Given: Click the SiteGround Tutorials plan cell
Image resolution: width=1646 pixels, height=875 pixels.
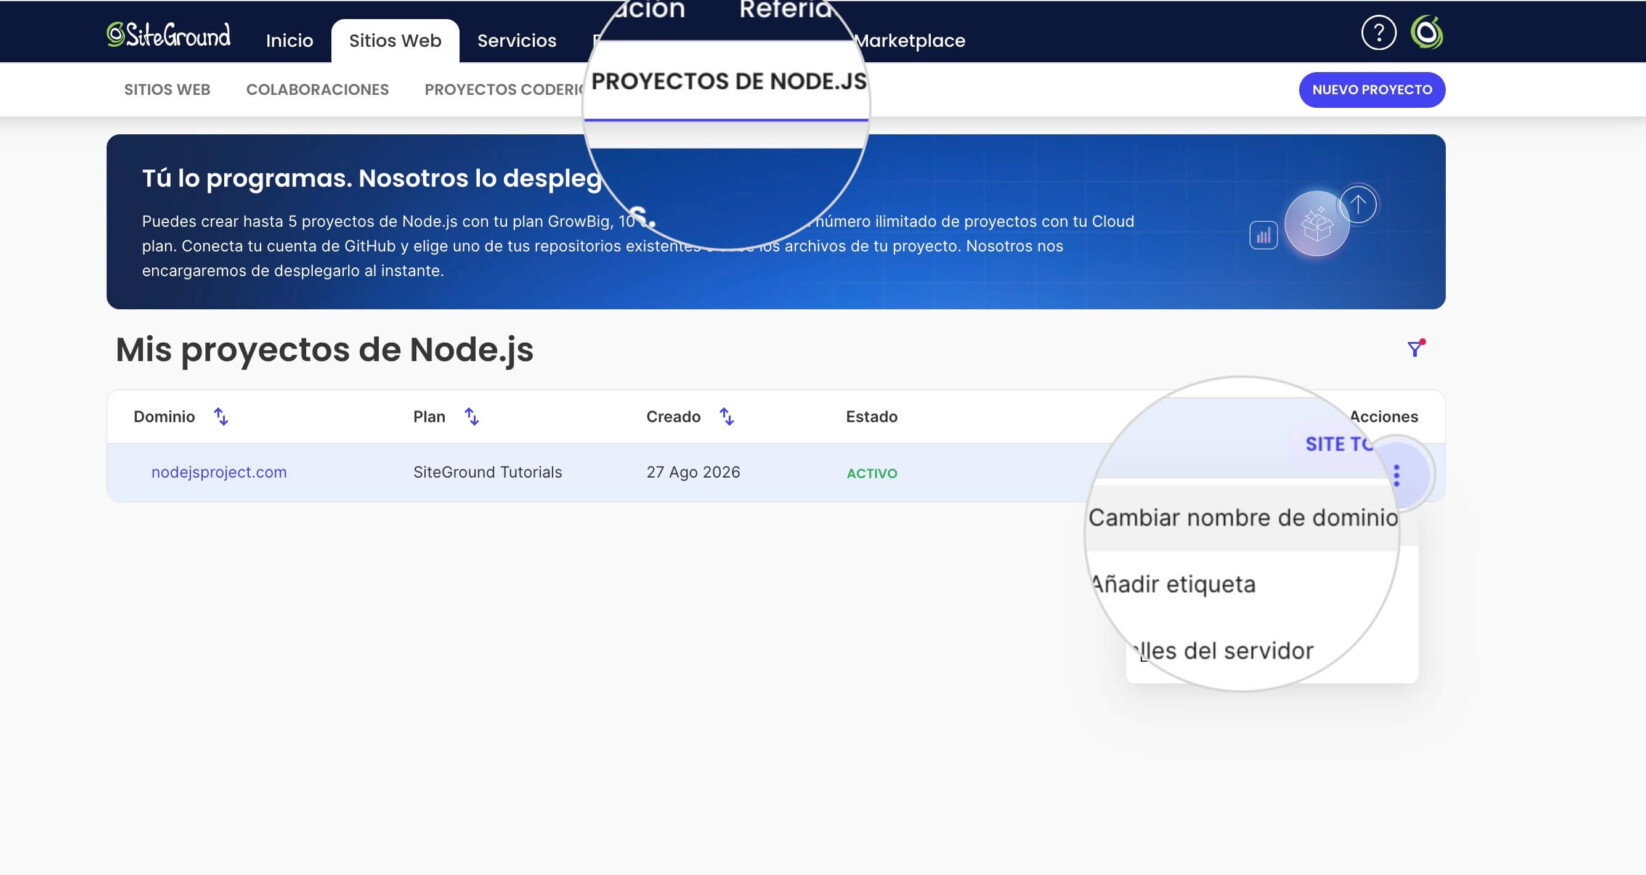Looking at the screenshot, I should click(488, 472).
